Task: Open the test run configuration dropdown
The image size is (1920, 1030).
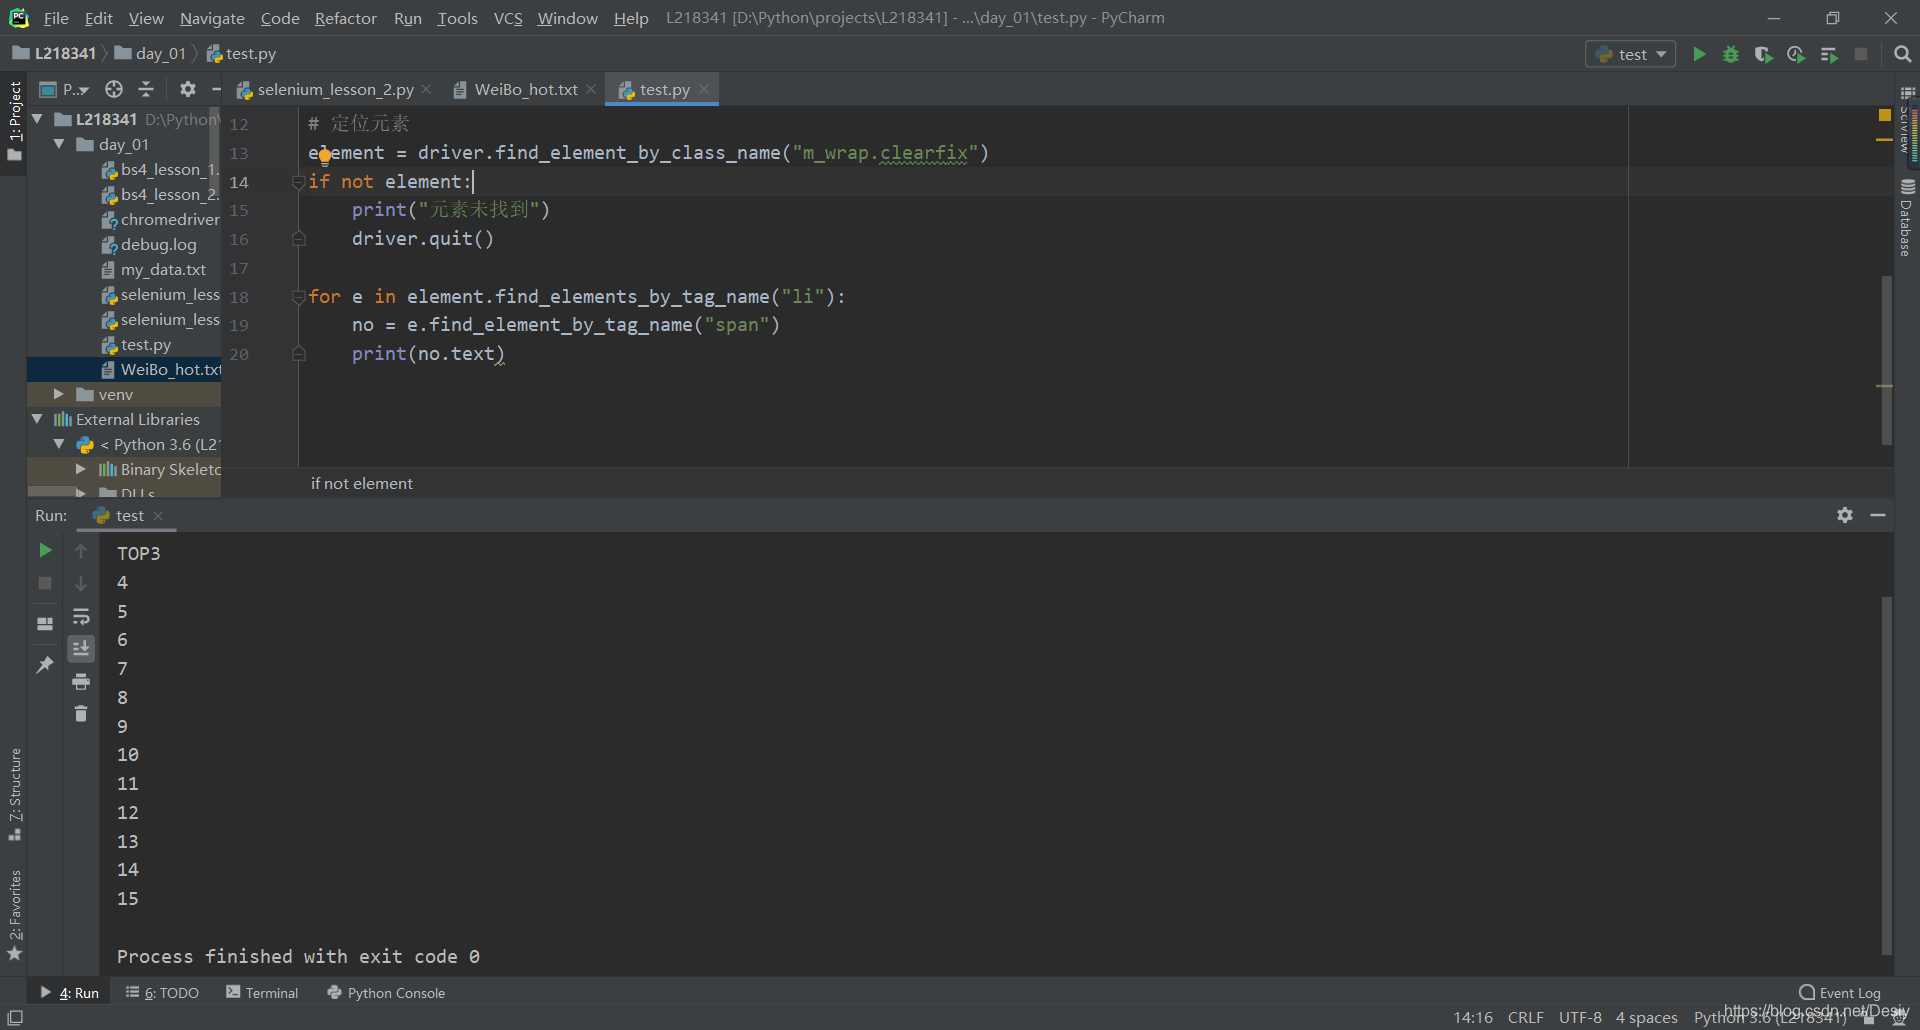Action: click(1631, 54)
